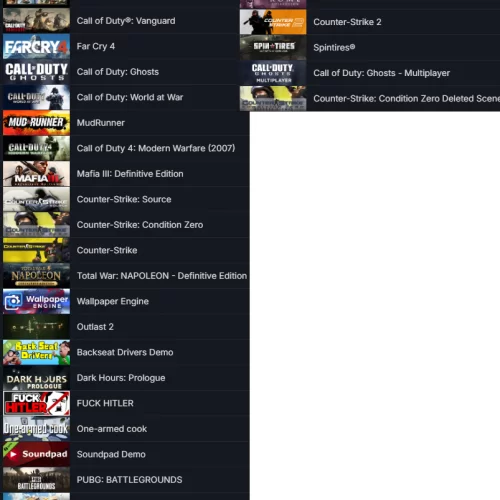500x500 pixels.
Task: Click the Soundpad red logo banner
Action: 36,454
